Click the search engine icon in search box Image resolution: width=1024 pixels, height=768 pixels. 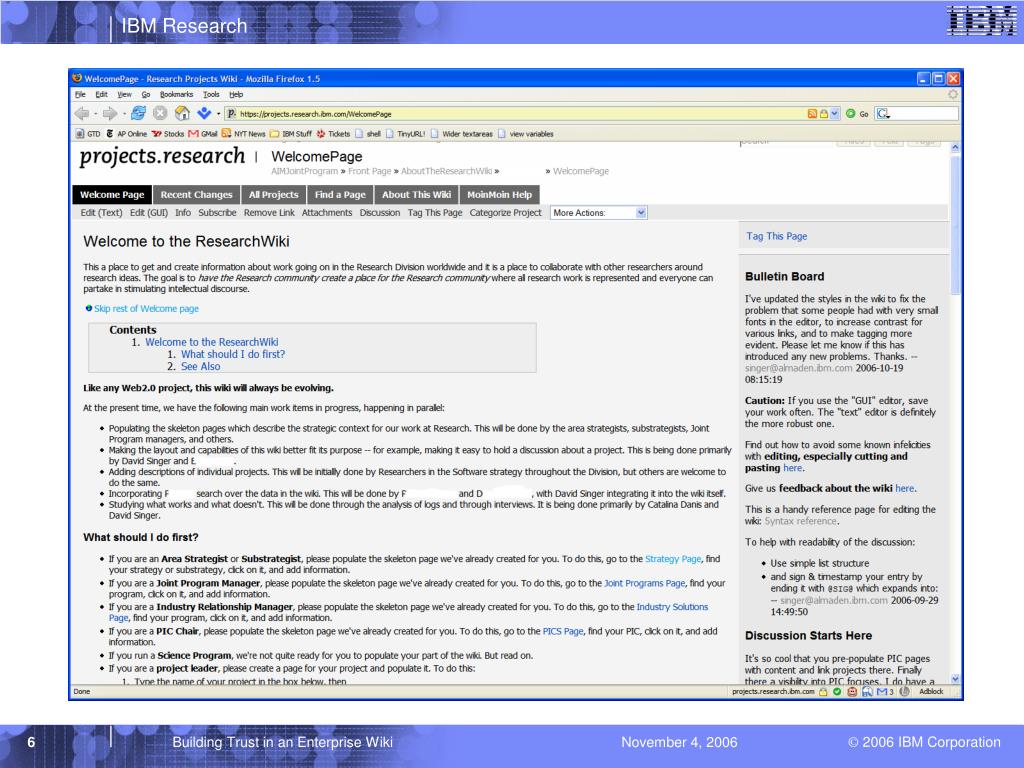(x=884, y=114)
